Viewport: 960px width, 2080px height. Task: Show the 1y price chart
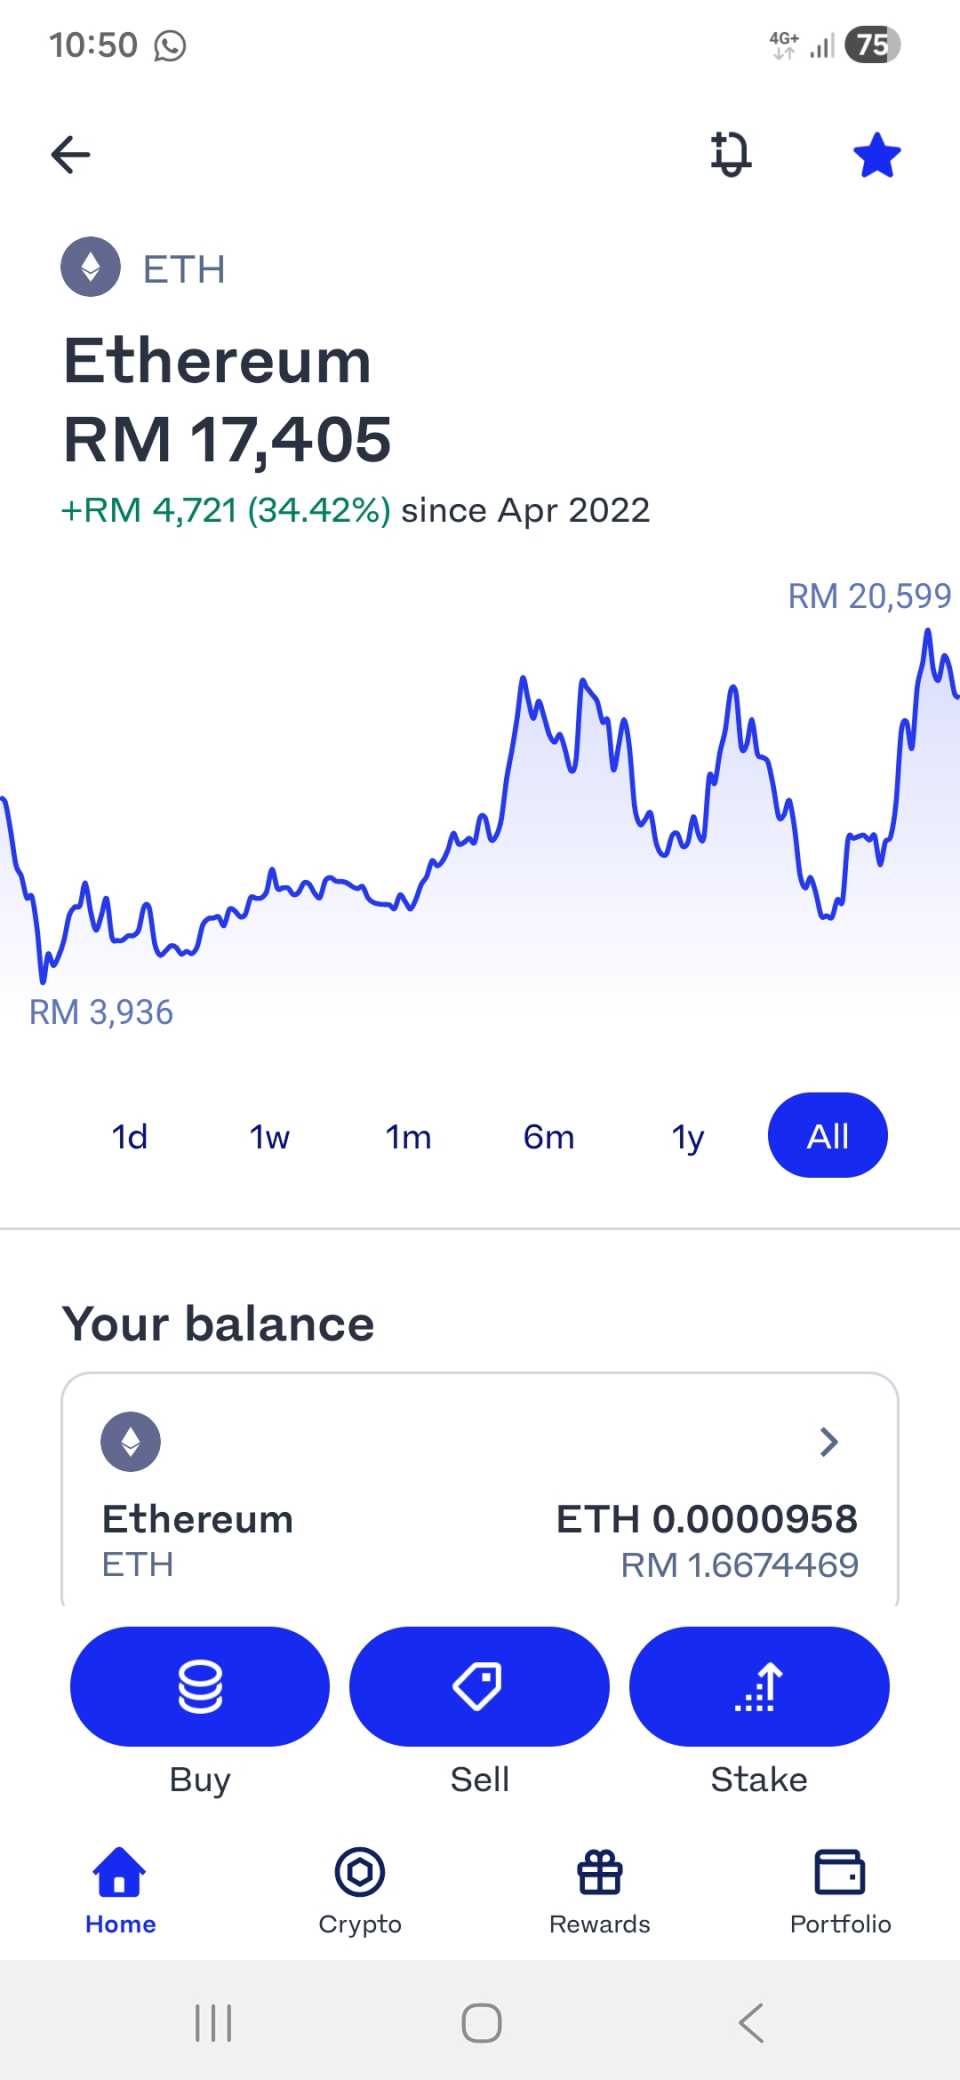click(688, 1136)
